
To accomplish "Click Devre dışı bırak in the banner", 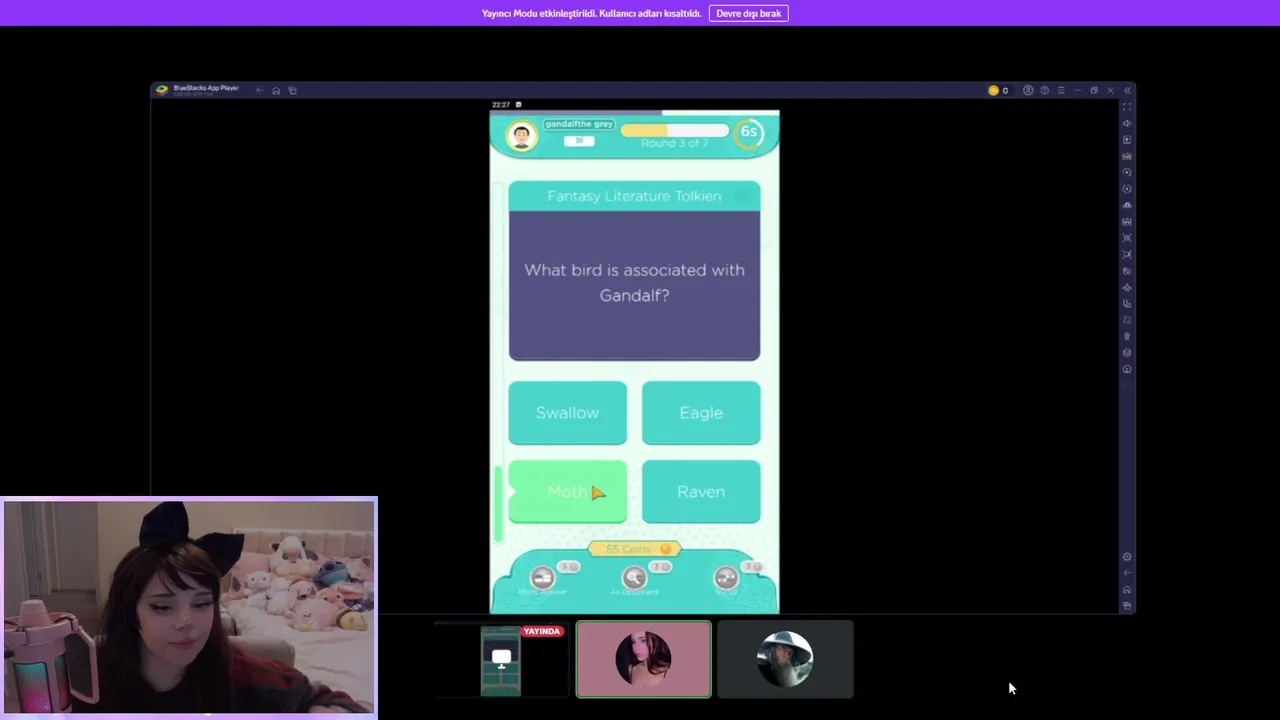I will point(749,13).
